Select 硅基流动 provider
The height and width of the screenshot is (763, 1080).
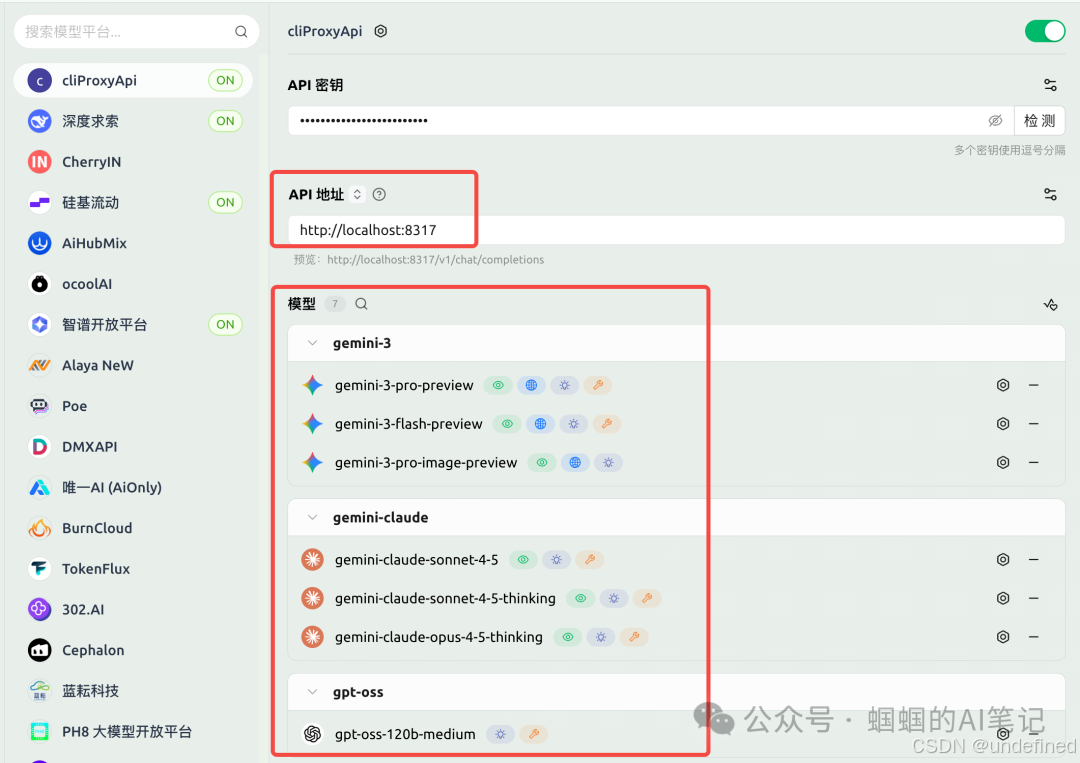coord(133,202)
